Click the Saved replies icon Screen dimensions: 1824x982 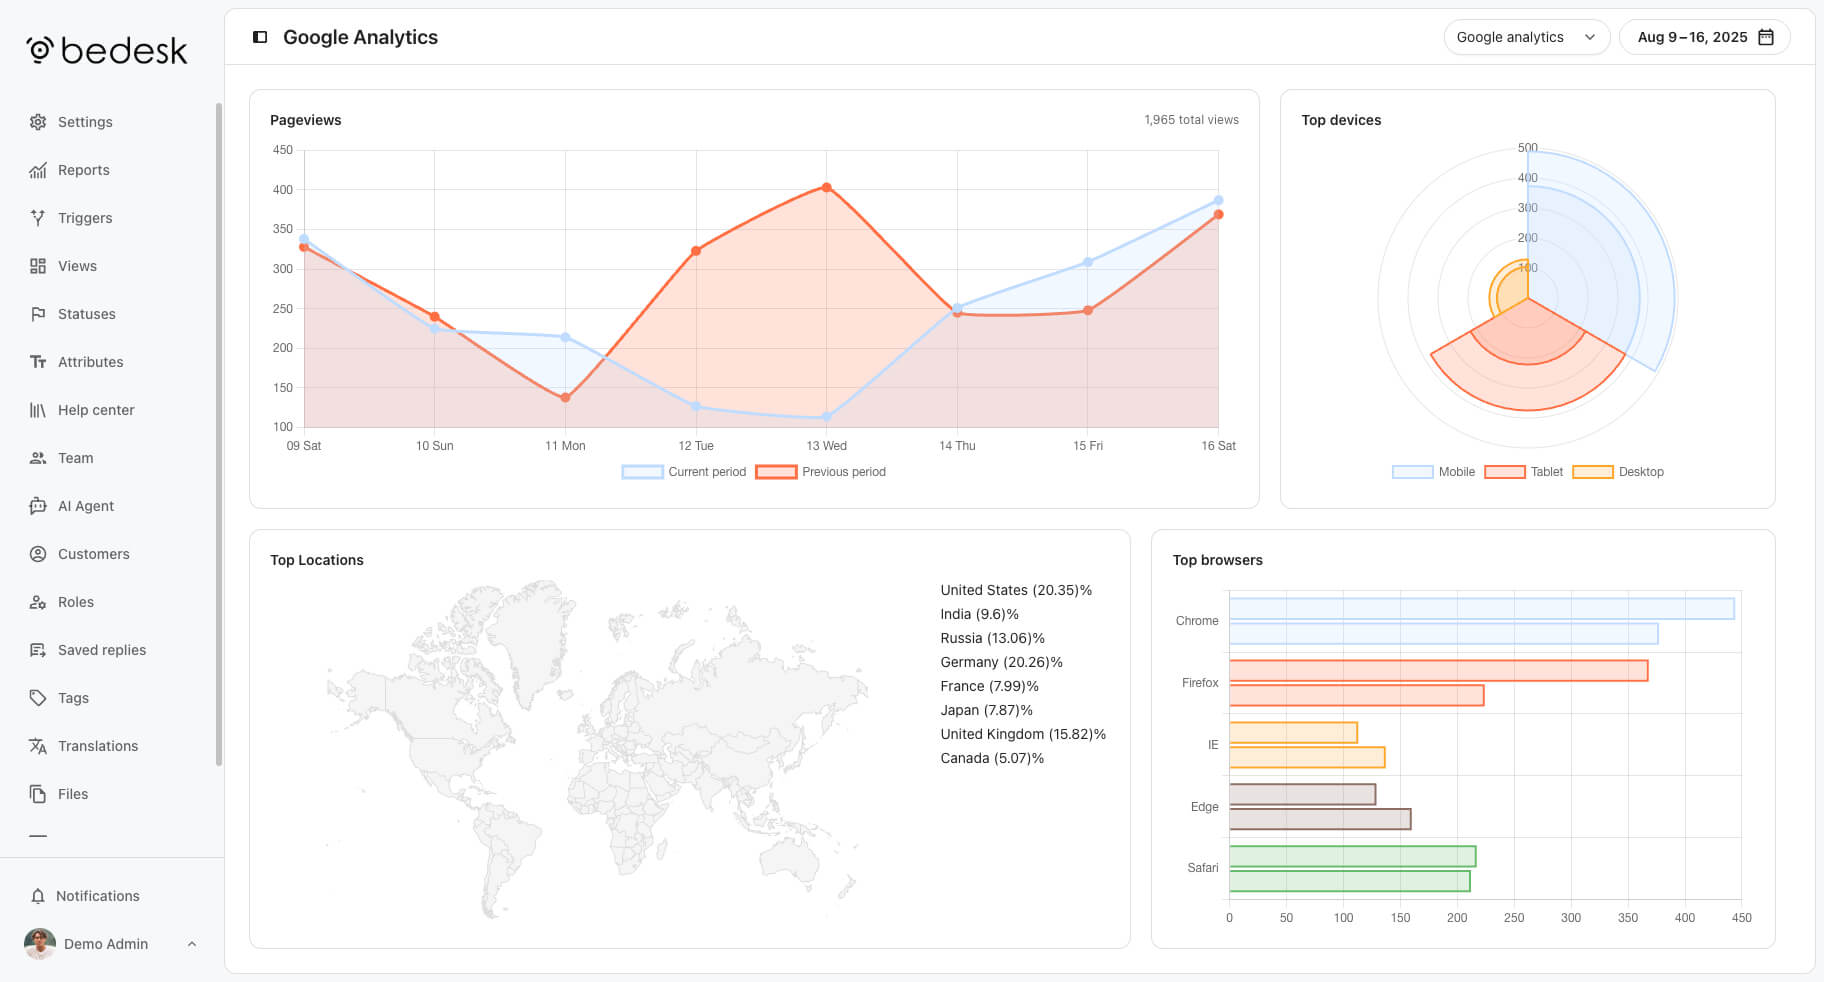tap(38, 650)
